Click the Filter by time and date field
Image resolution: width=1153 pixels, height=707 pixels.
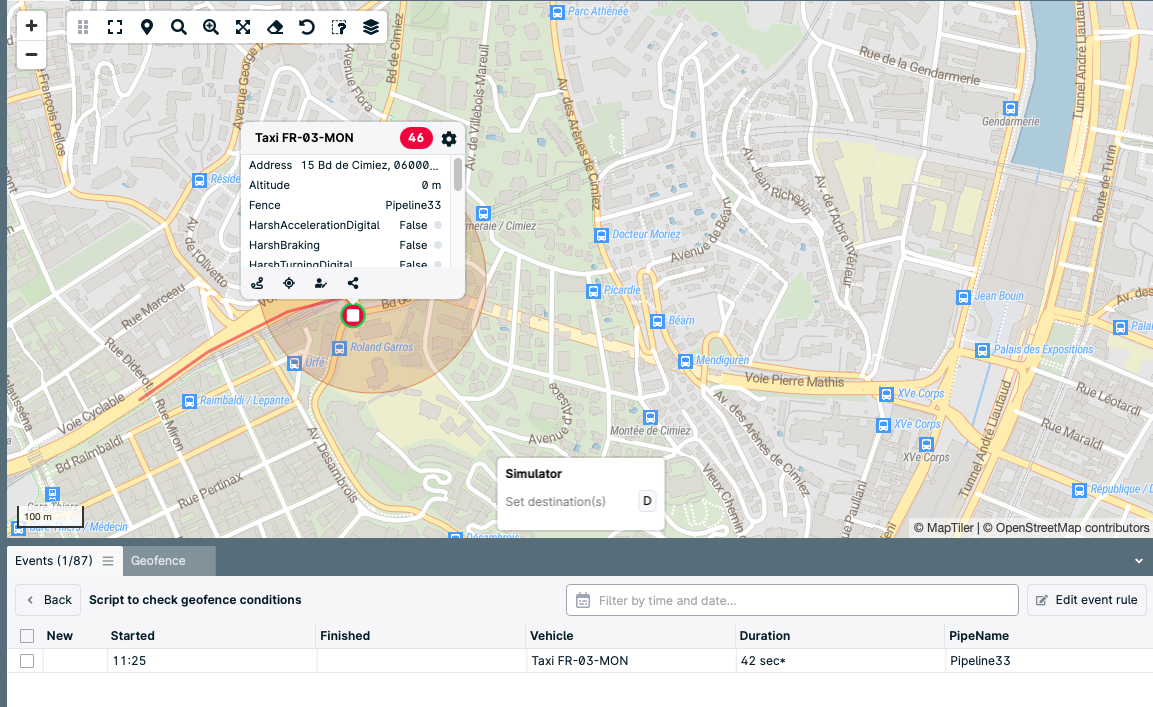click(x=792, y=600)
